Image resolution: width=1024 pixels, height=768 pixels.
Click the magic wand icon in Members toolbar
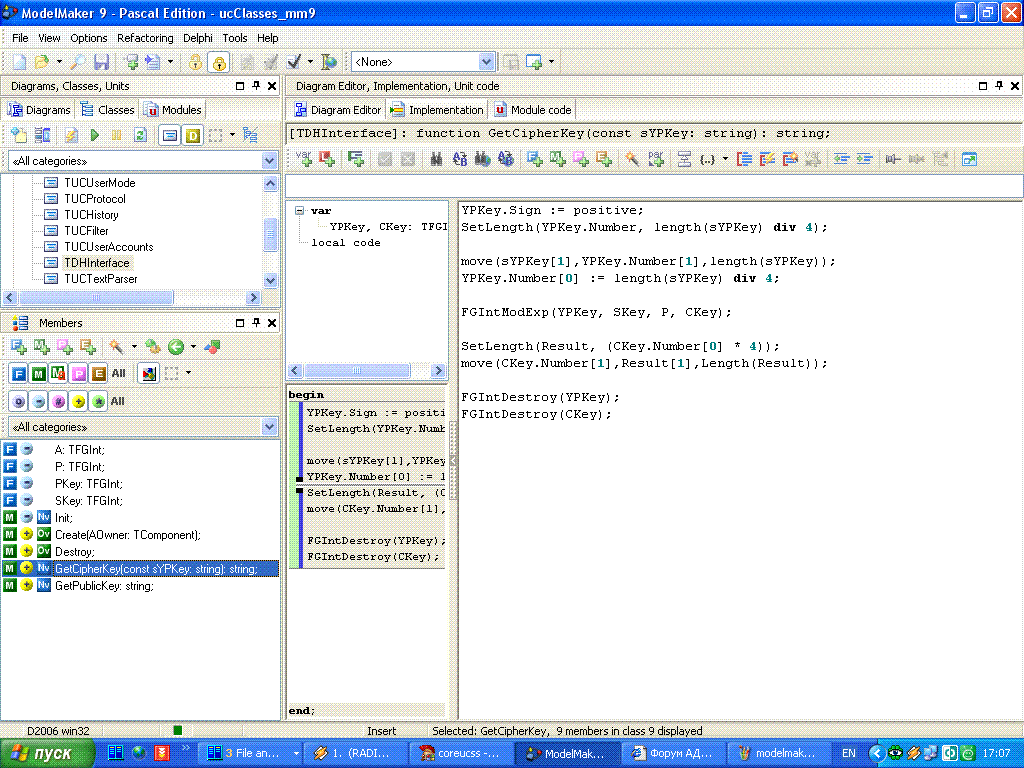click(x=117, y=347)
